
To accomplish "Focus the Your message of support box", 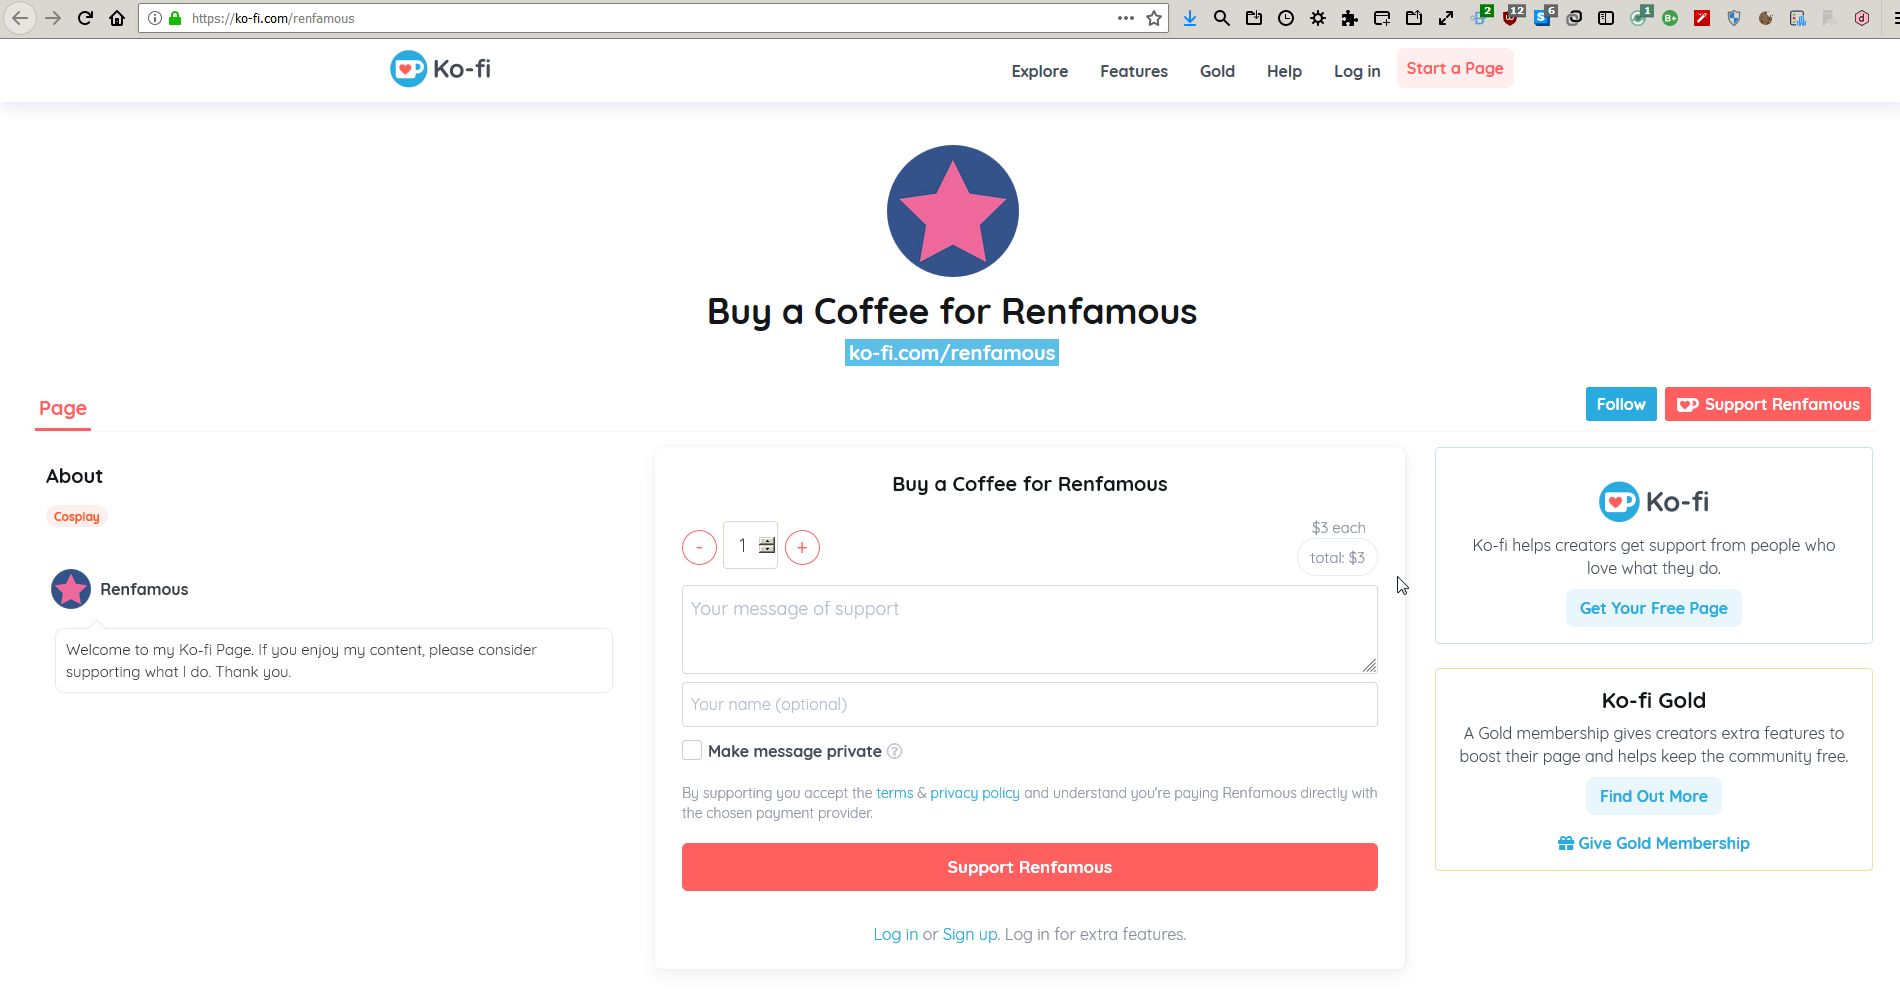I will (x=1030, y=629).
